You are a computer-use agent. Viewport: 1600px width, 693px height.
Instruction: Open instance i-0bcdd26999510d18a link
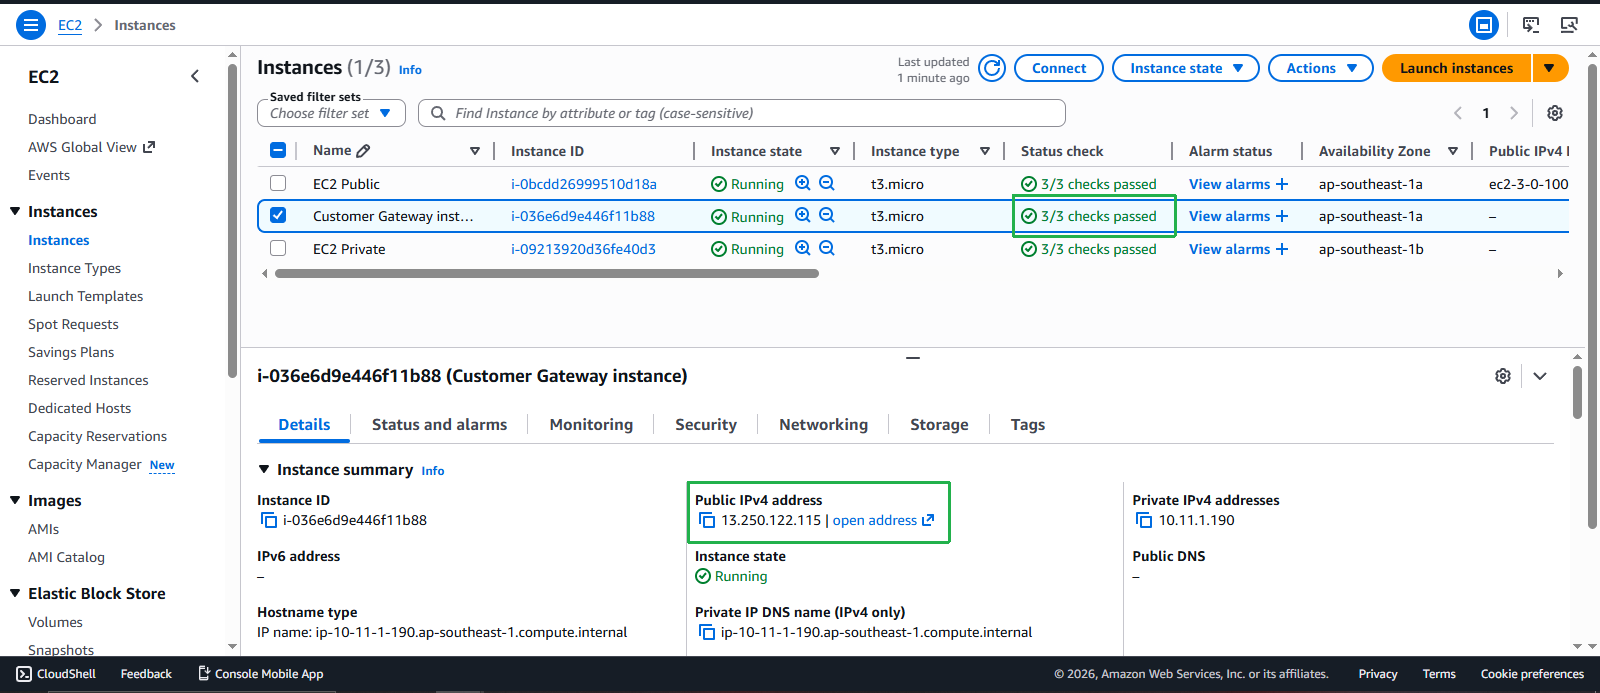tap(584, 184)
